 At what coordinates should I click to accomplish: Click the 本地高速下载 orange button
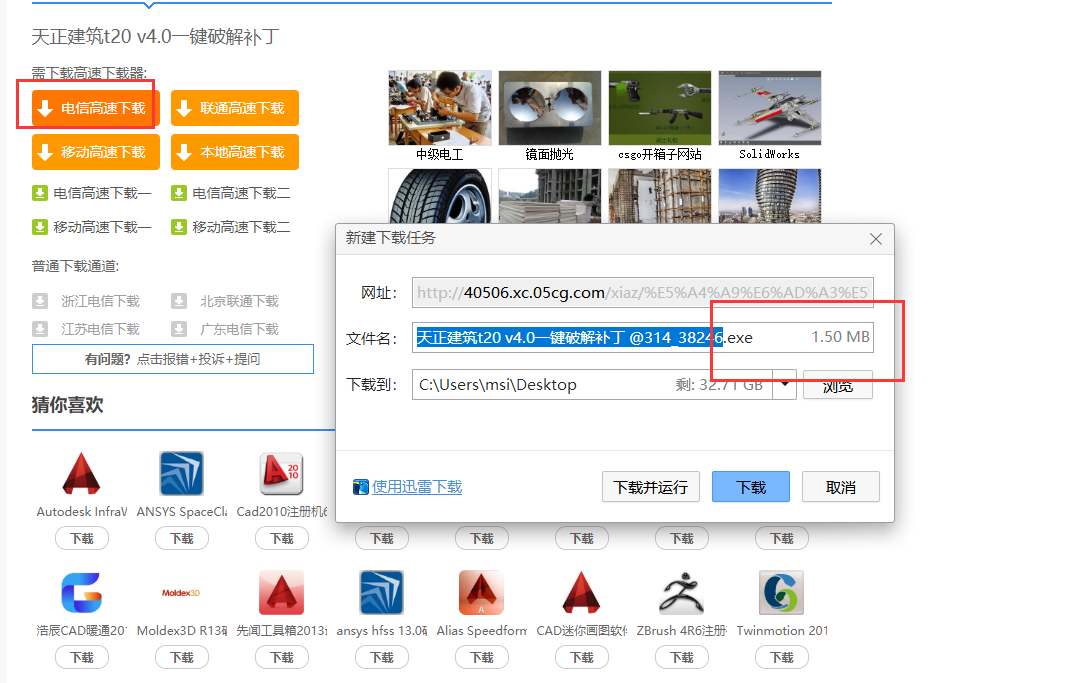click(x=234, y=152)
